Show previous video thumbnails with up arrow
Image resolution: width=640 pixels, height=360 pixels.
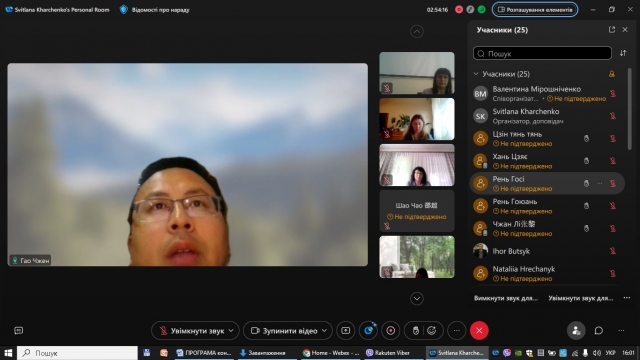pos(417,31)
